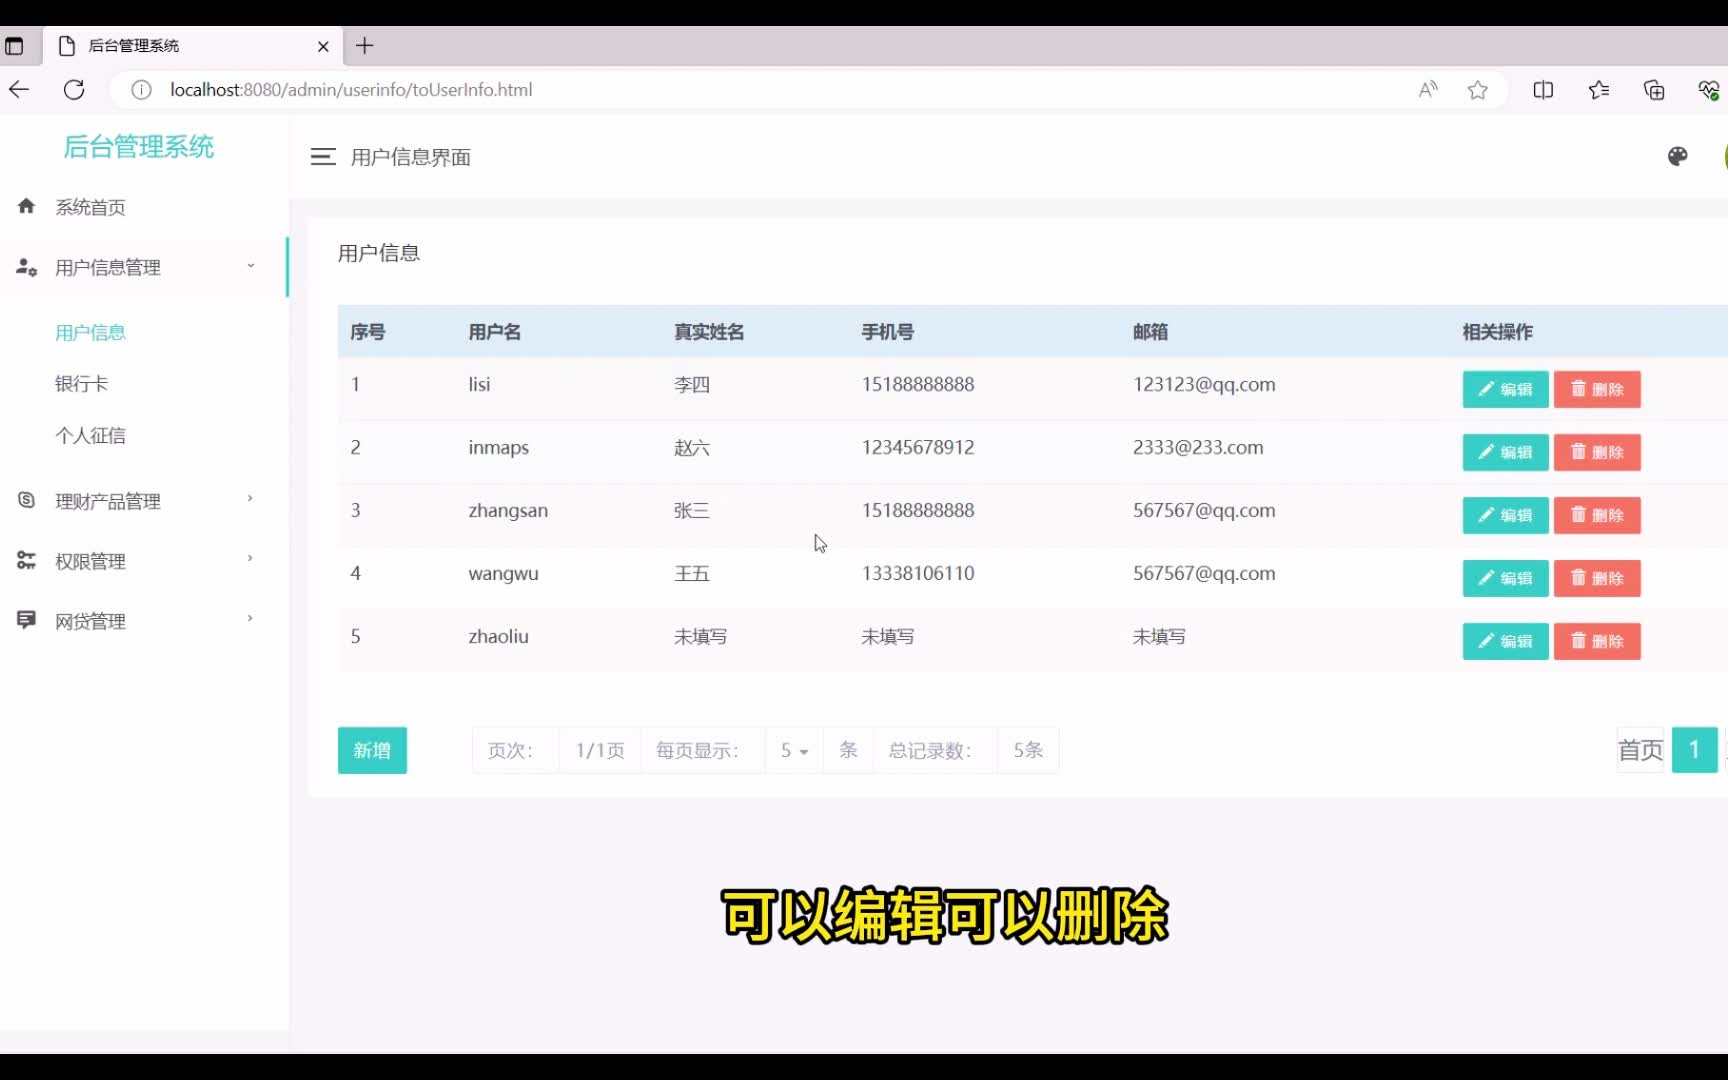Click phone number 12345678912
1728x1080 pixels.
pyautogui.click(x=918, y=448)
